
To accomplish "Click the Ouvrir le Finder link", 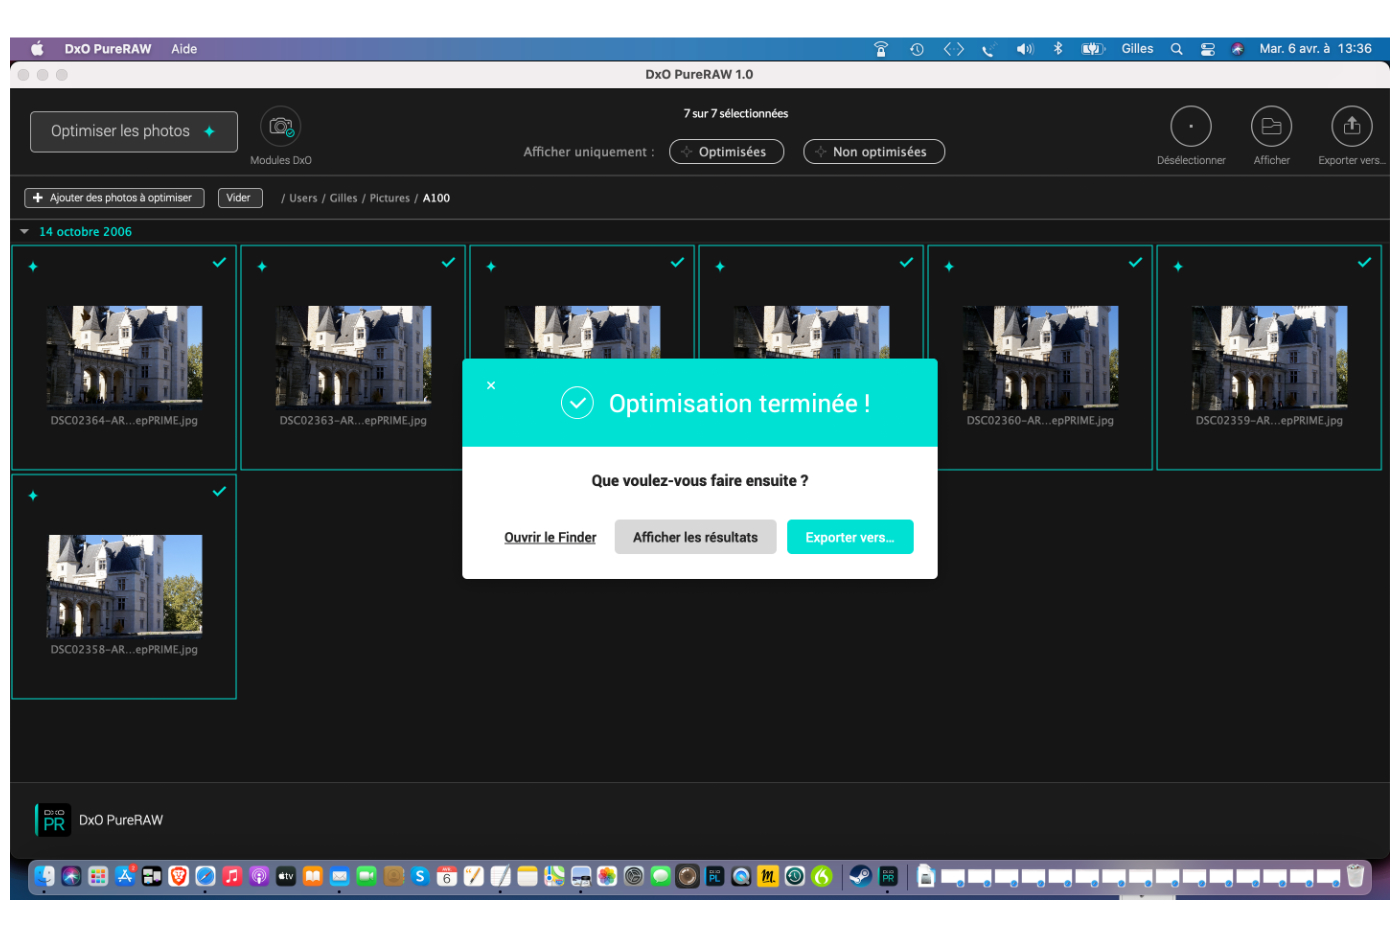I will 550,538.
